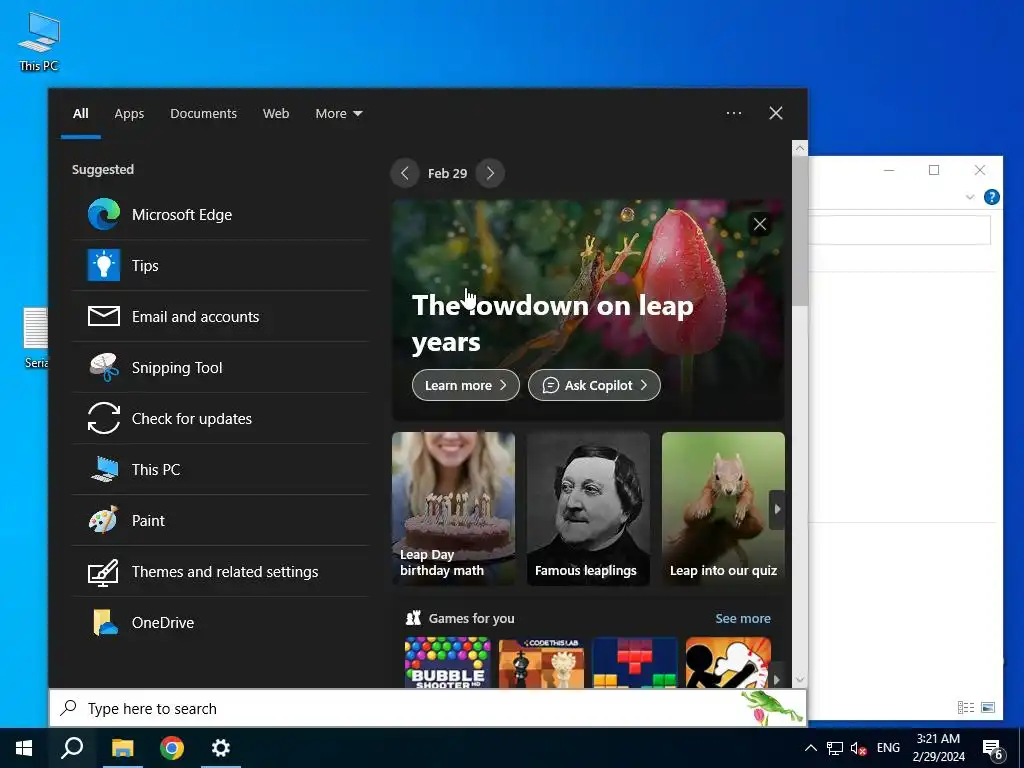Open Themes and related settings

221,571
